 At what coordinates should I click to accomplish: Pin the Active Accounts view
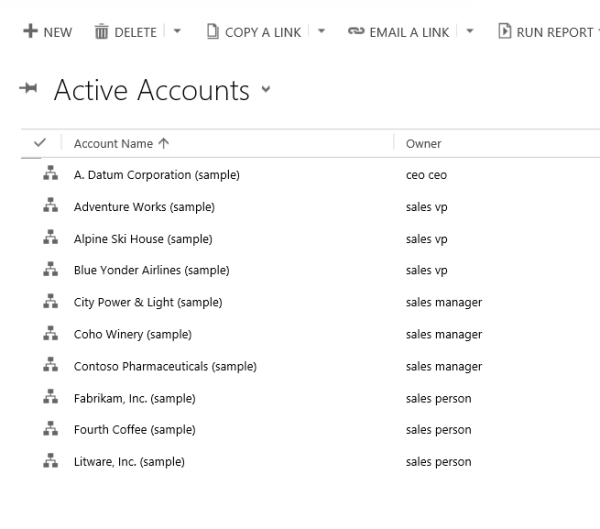click(x=30, y=91)
